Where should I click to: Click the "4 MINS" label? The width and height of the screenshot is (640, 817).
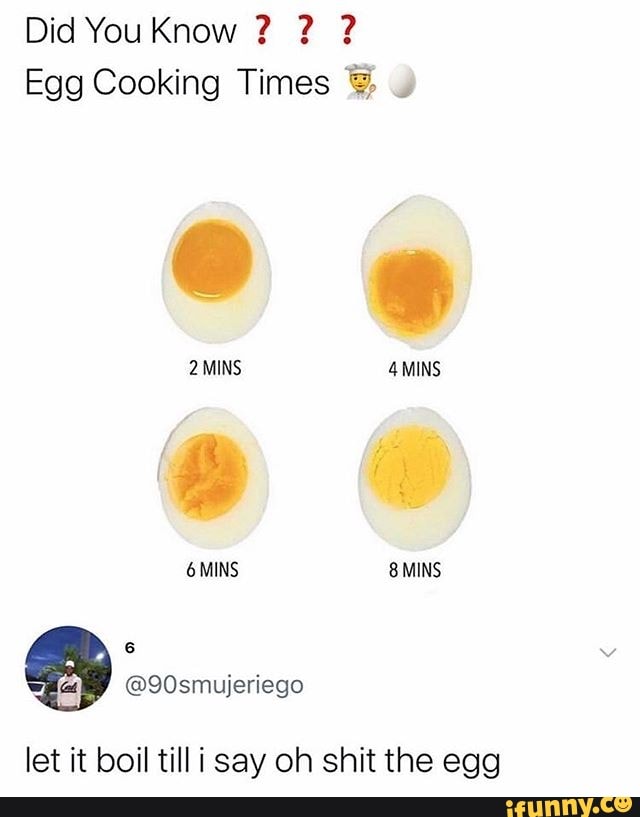click(414, 369)
